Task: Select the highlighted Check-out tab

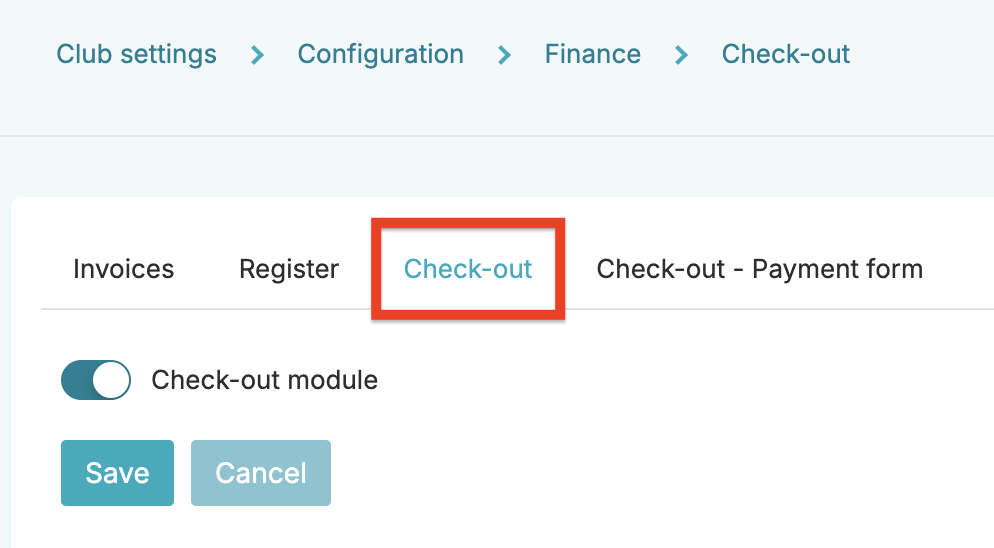Action: pos(468,269)
